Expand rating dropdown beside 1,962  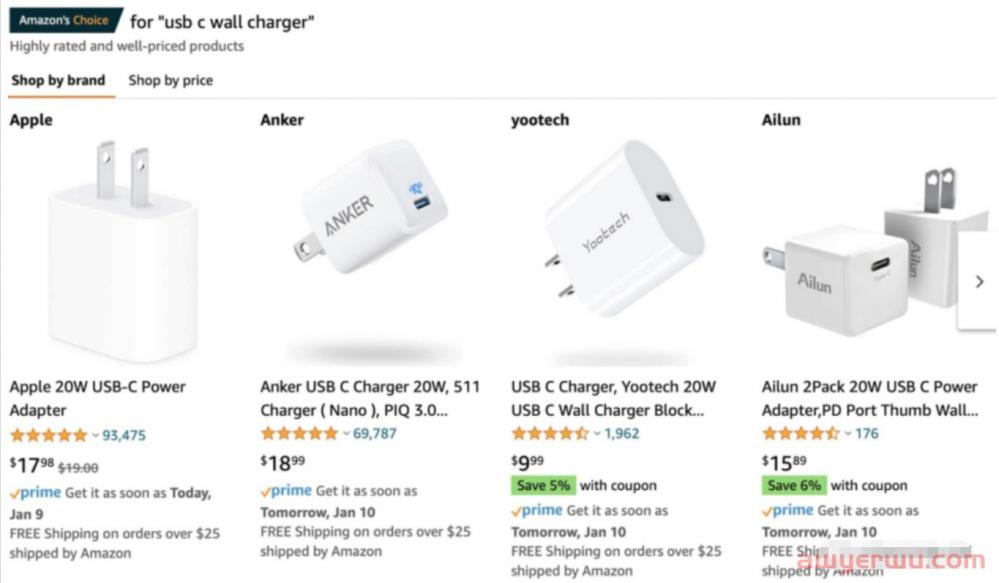598,434
